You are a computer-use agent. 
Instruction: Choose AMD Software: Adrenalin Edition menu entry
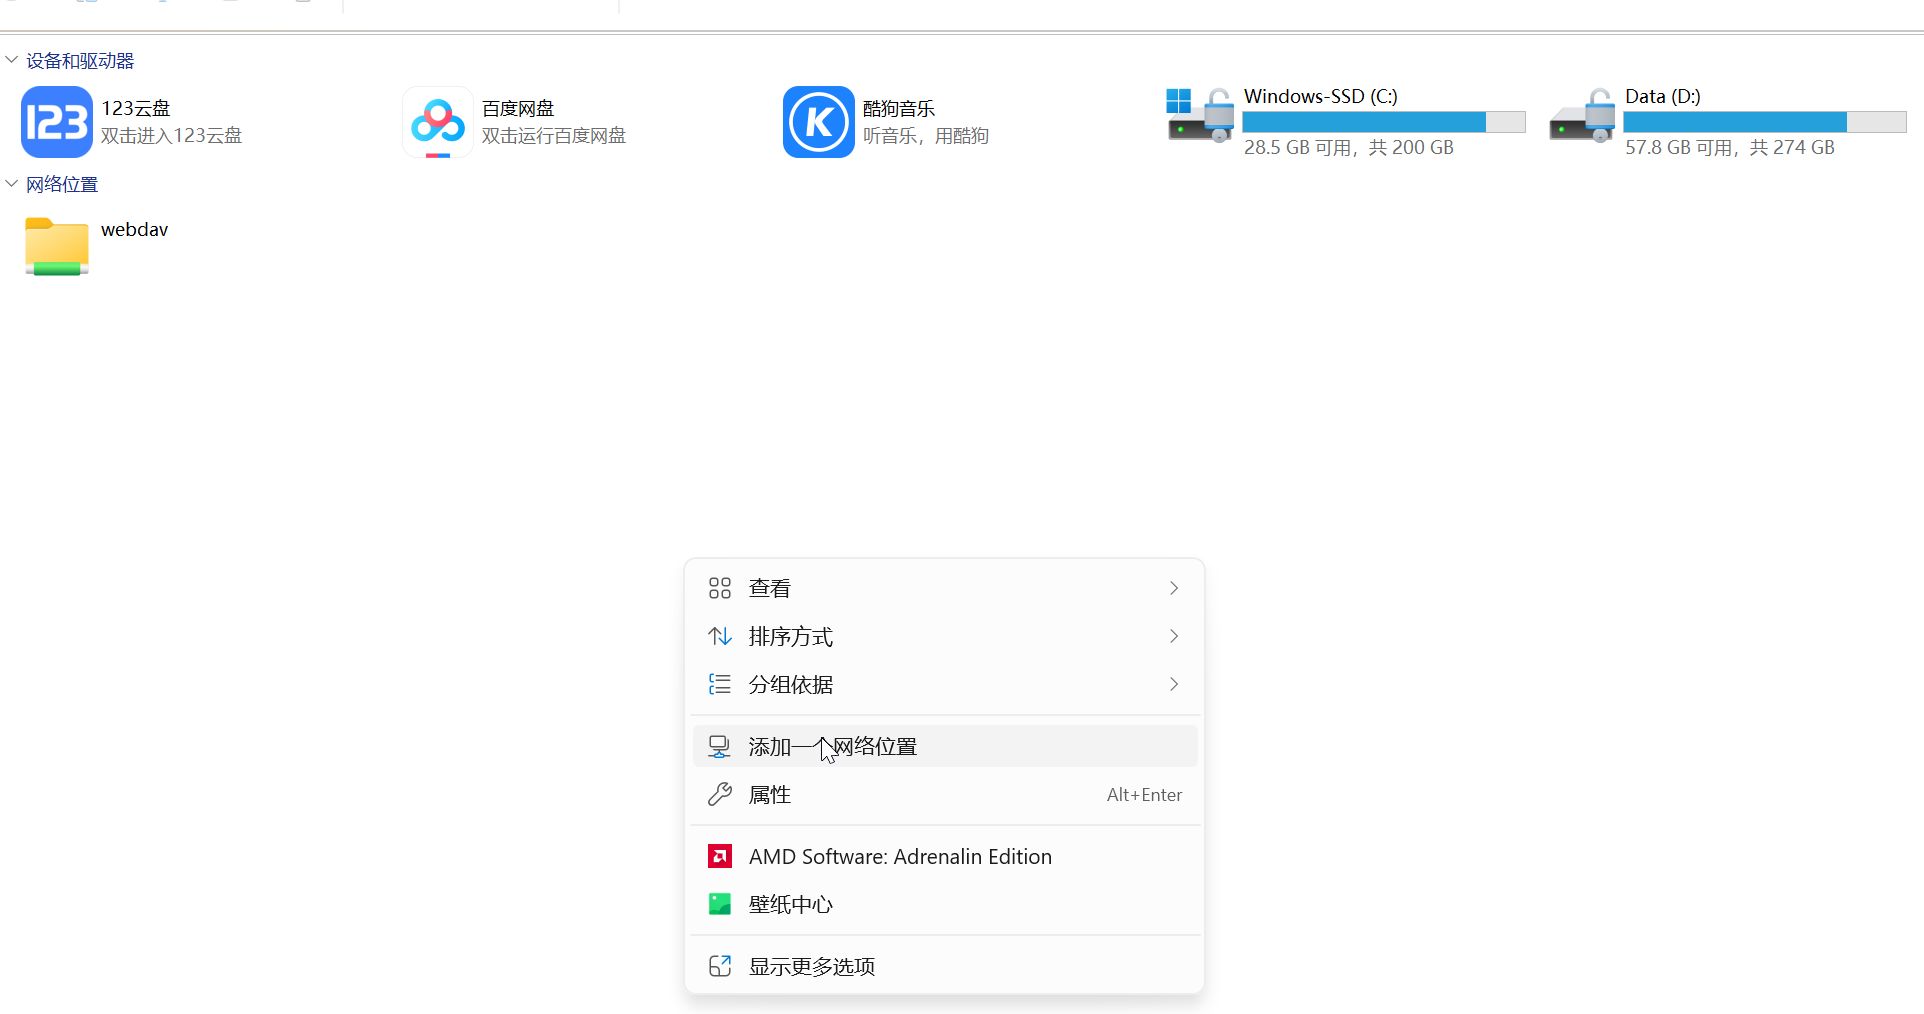[945, 856]
